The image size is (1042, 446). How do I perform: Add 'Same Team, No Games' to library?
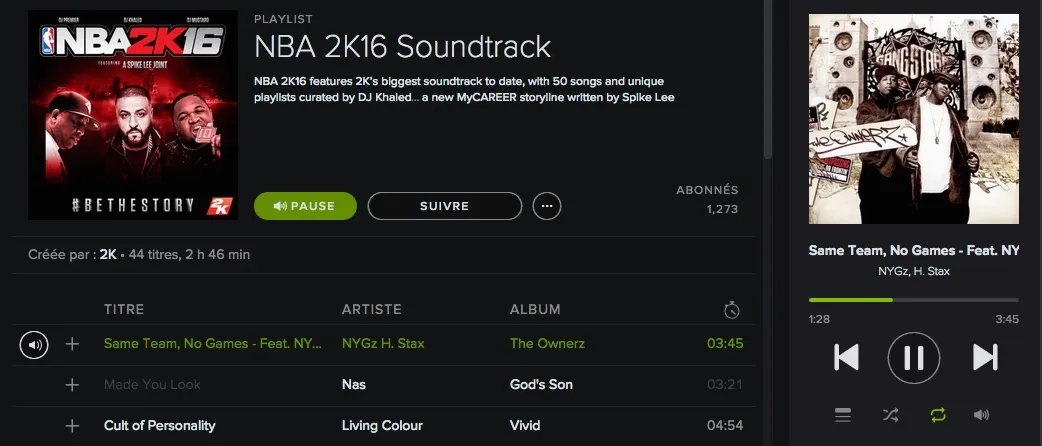tap(72, 344)
